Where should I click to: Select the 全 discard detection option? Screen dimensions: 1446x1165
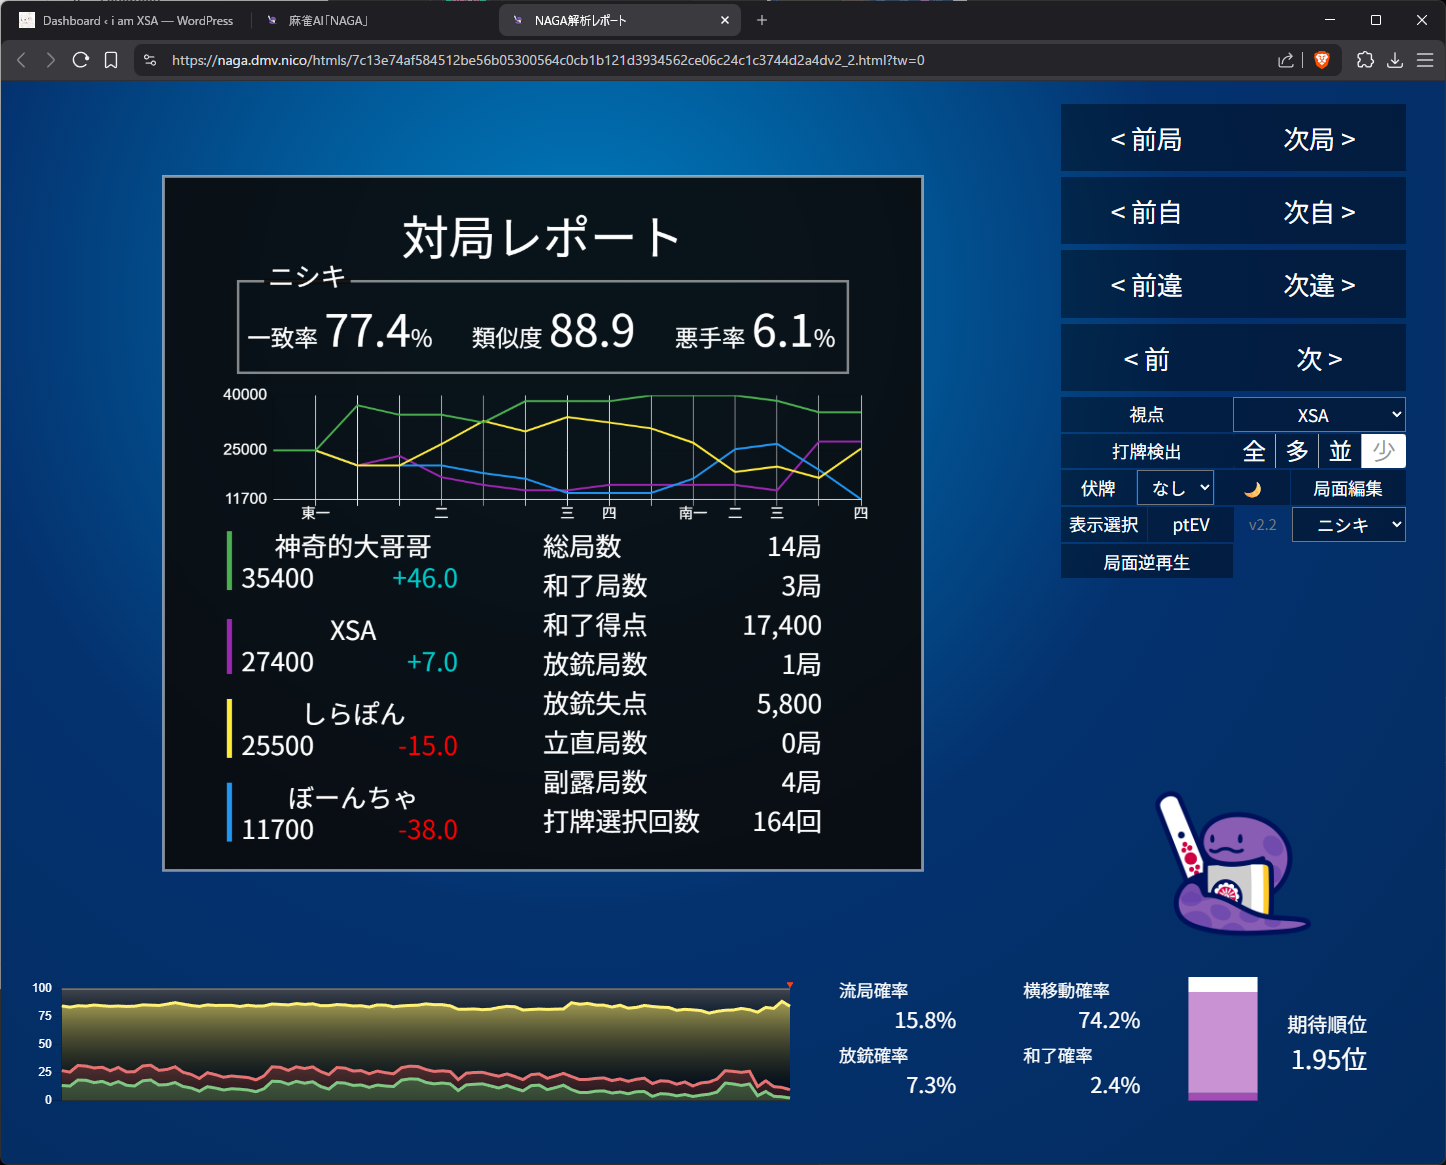point(1254,452)
